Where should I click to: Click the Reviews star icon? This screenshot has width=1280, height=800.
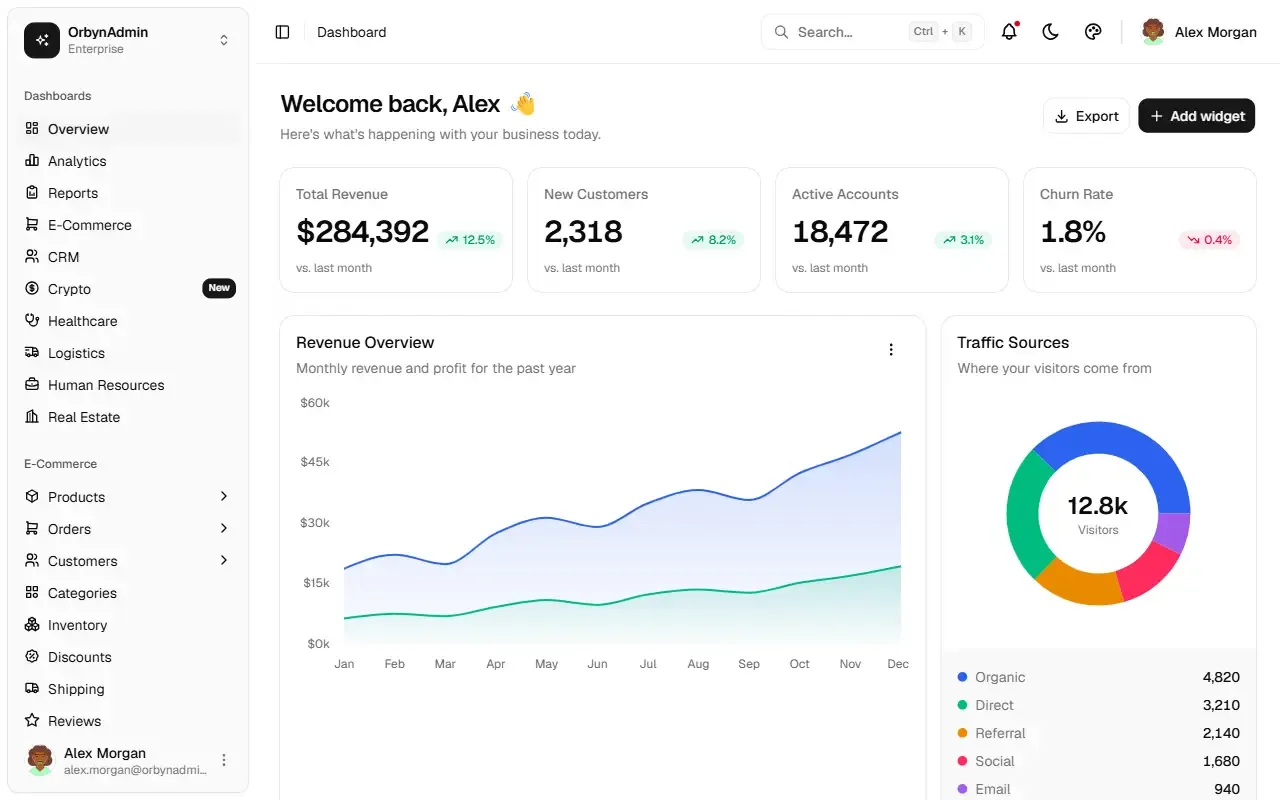(x=32, y=721)
